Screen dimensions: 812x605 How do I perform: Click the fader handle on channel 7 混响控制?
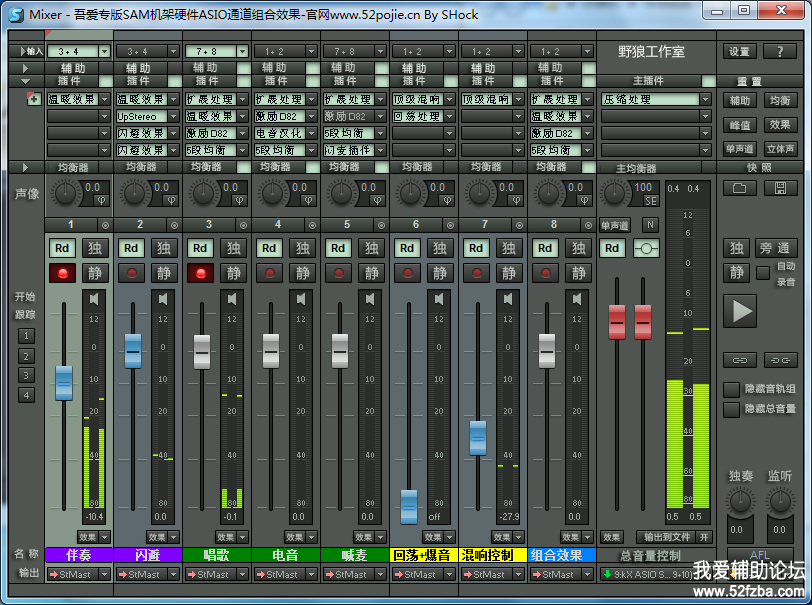[477, 437]
